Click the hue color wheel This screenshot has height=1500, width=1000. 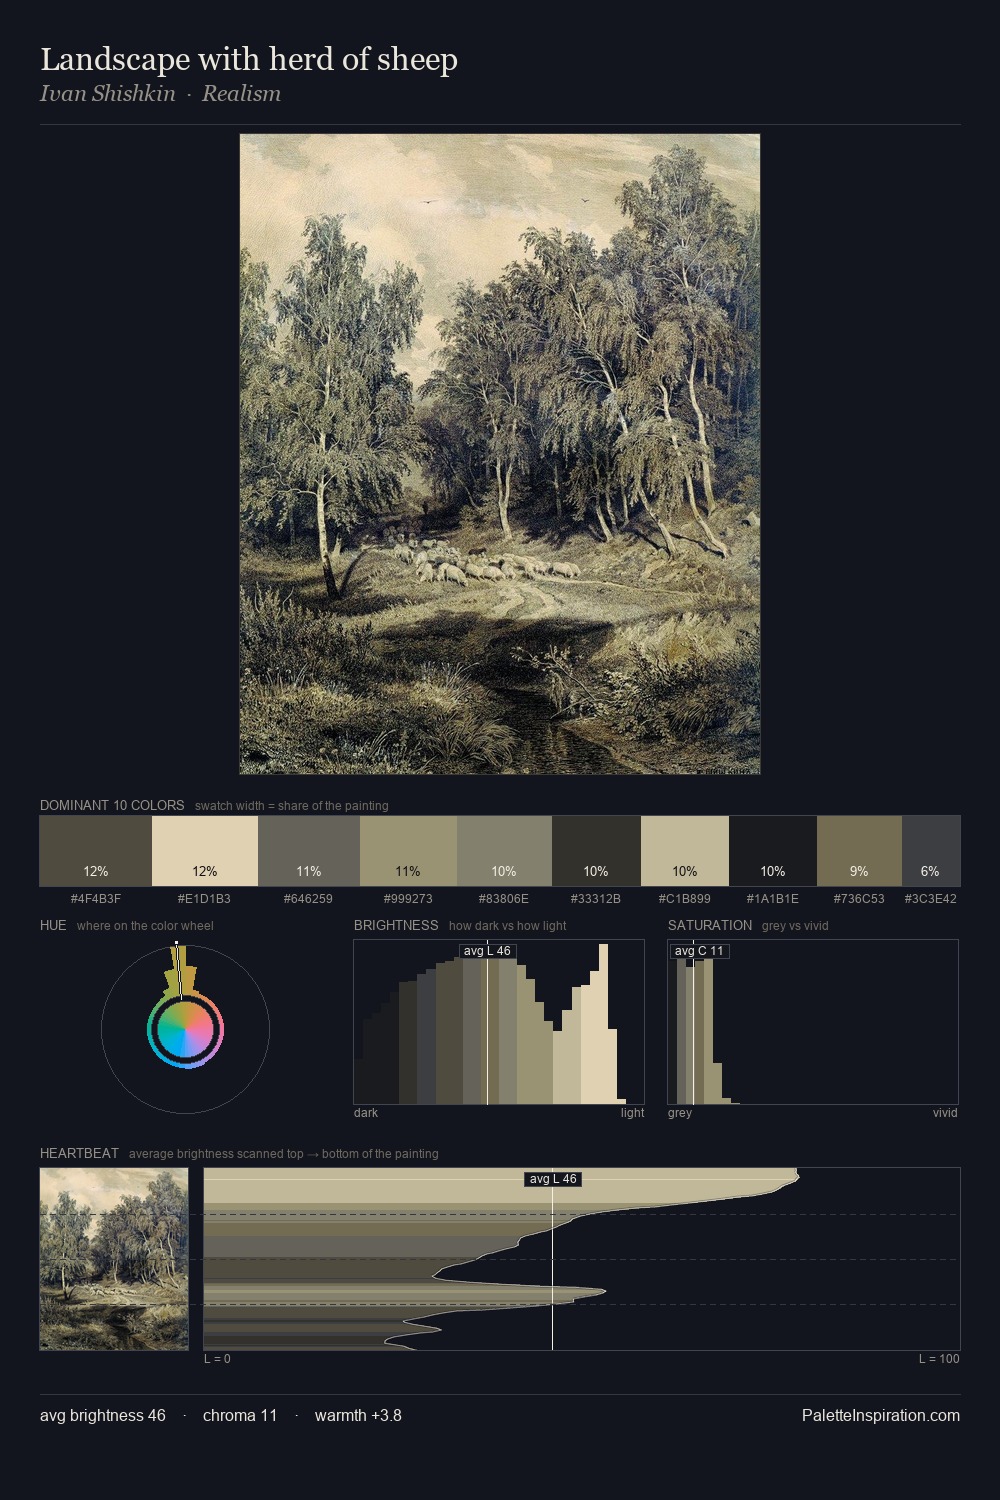pos(185,1029)
